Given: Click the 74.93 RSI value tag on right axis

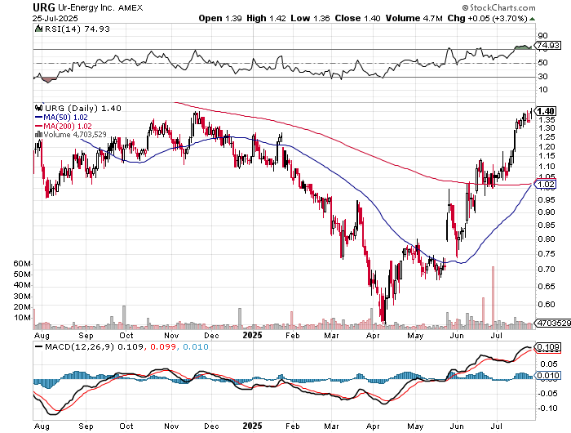Looking at the screenshot, I should (548, 46).
